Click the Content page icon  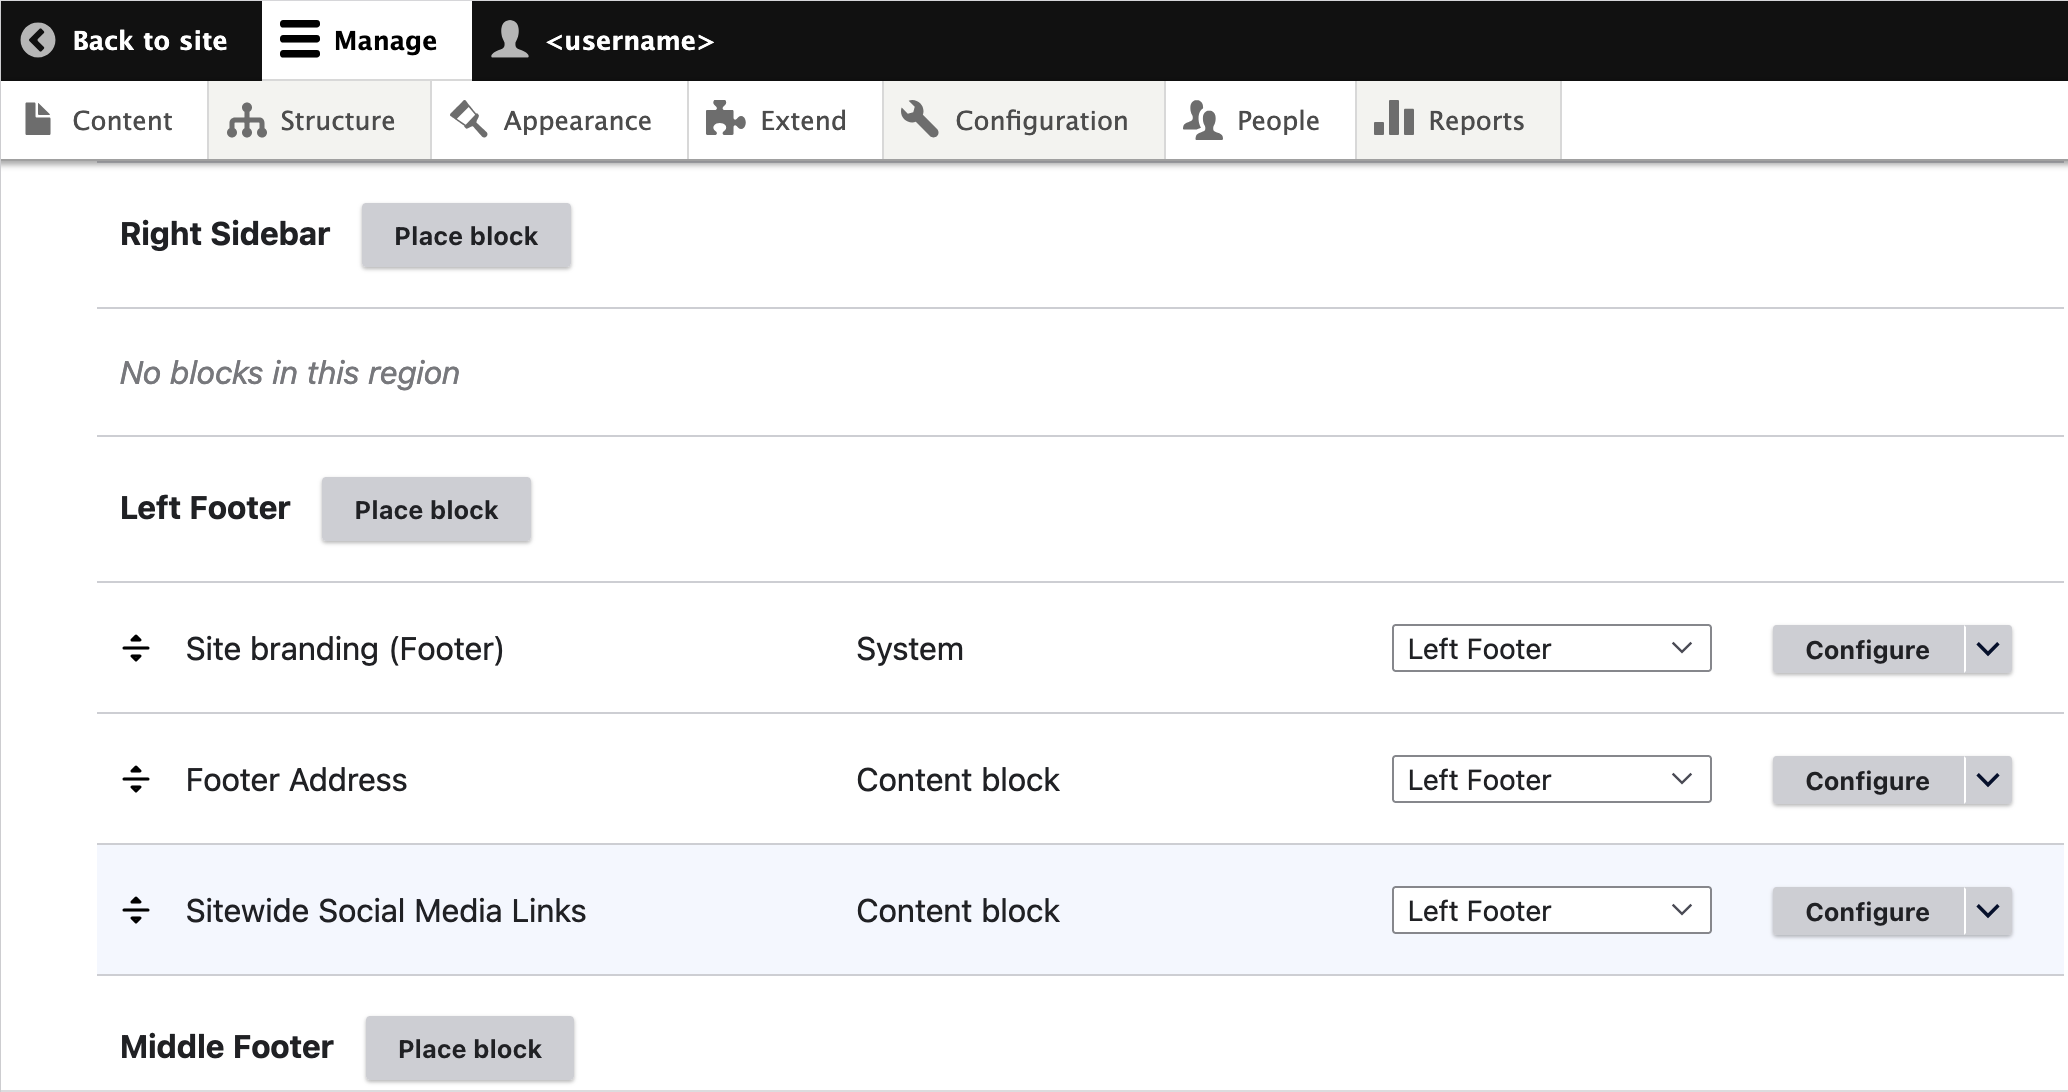point(38,119)
